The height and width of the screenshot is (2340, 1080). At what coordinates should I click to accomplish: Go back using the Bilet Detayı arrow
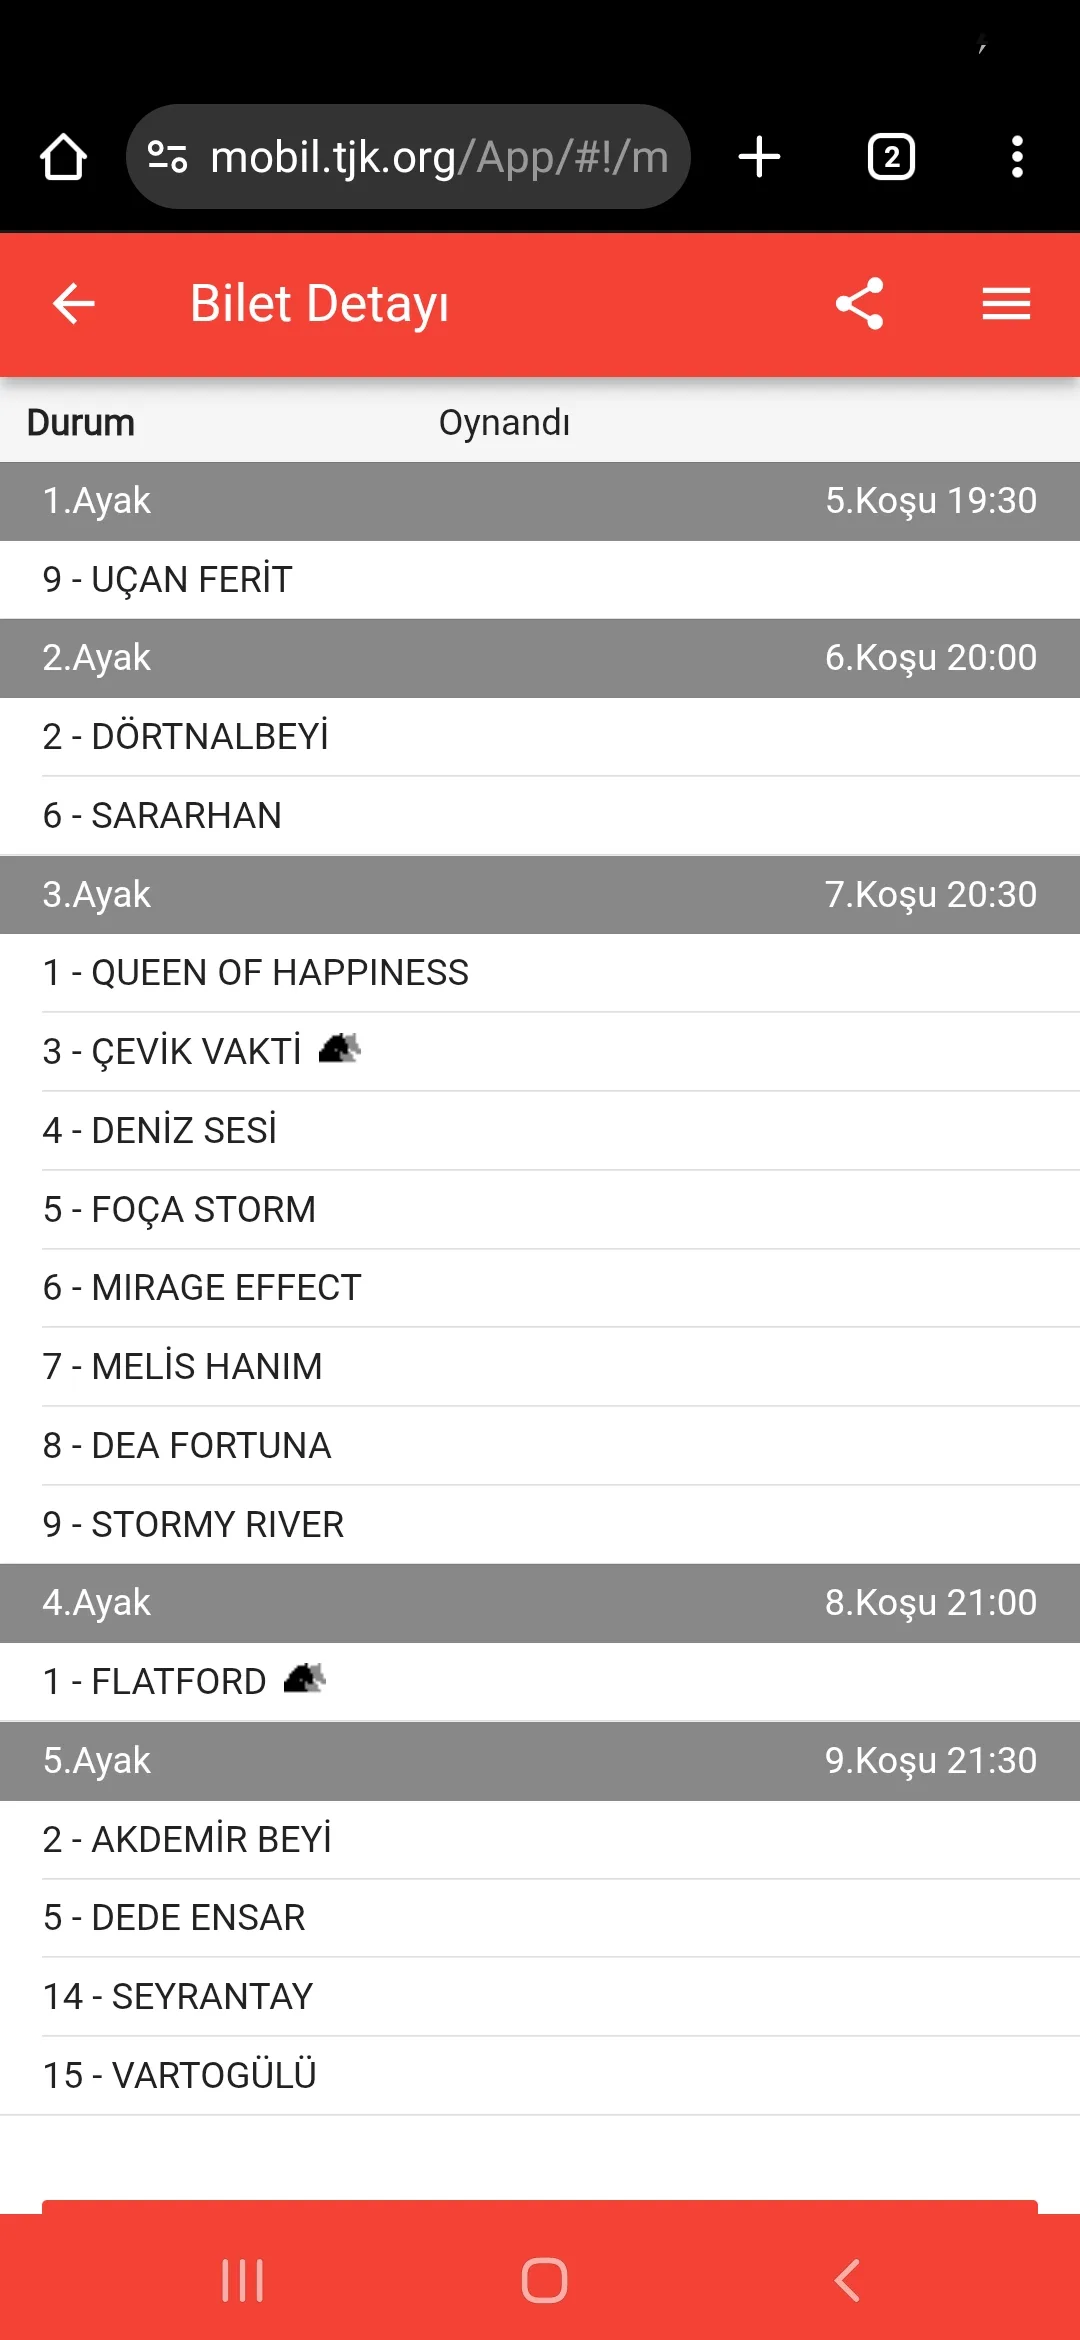[x=73, y=304]
